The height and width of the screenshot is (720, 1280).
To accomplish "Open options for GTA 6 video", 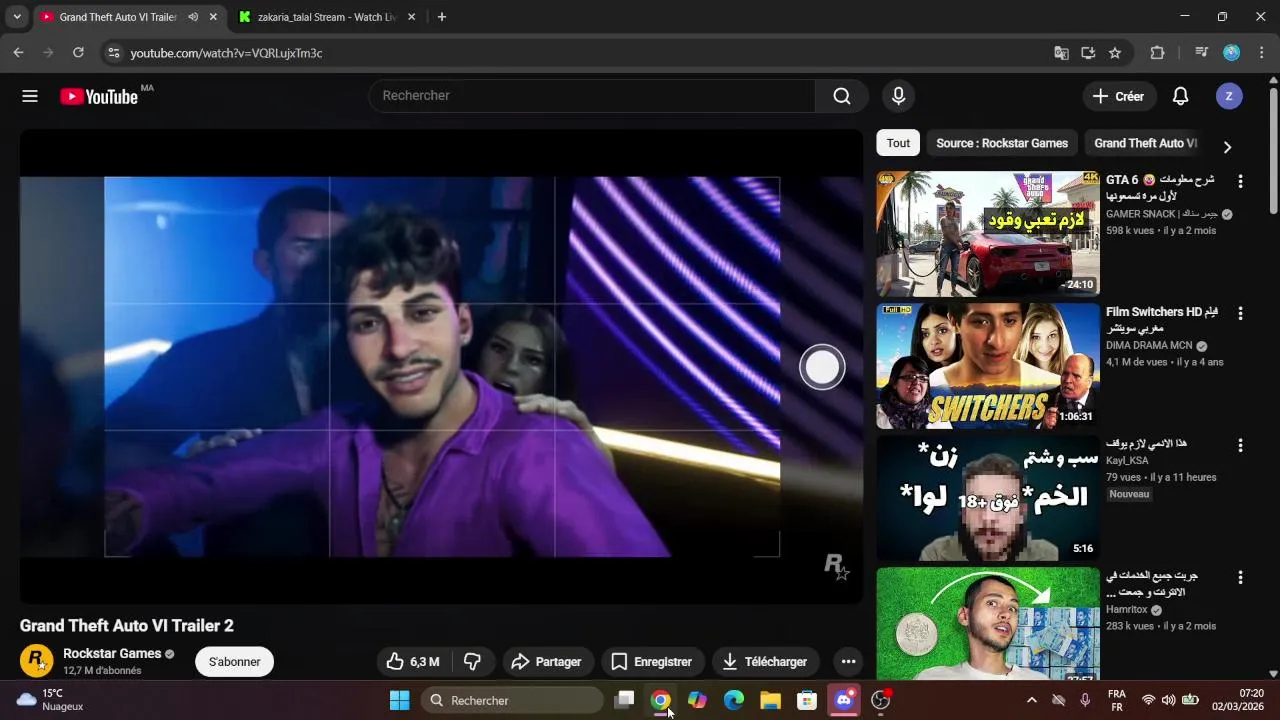I will click(1240, 181).
